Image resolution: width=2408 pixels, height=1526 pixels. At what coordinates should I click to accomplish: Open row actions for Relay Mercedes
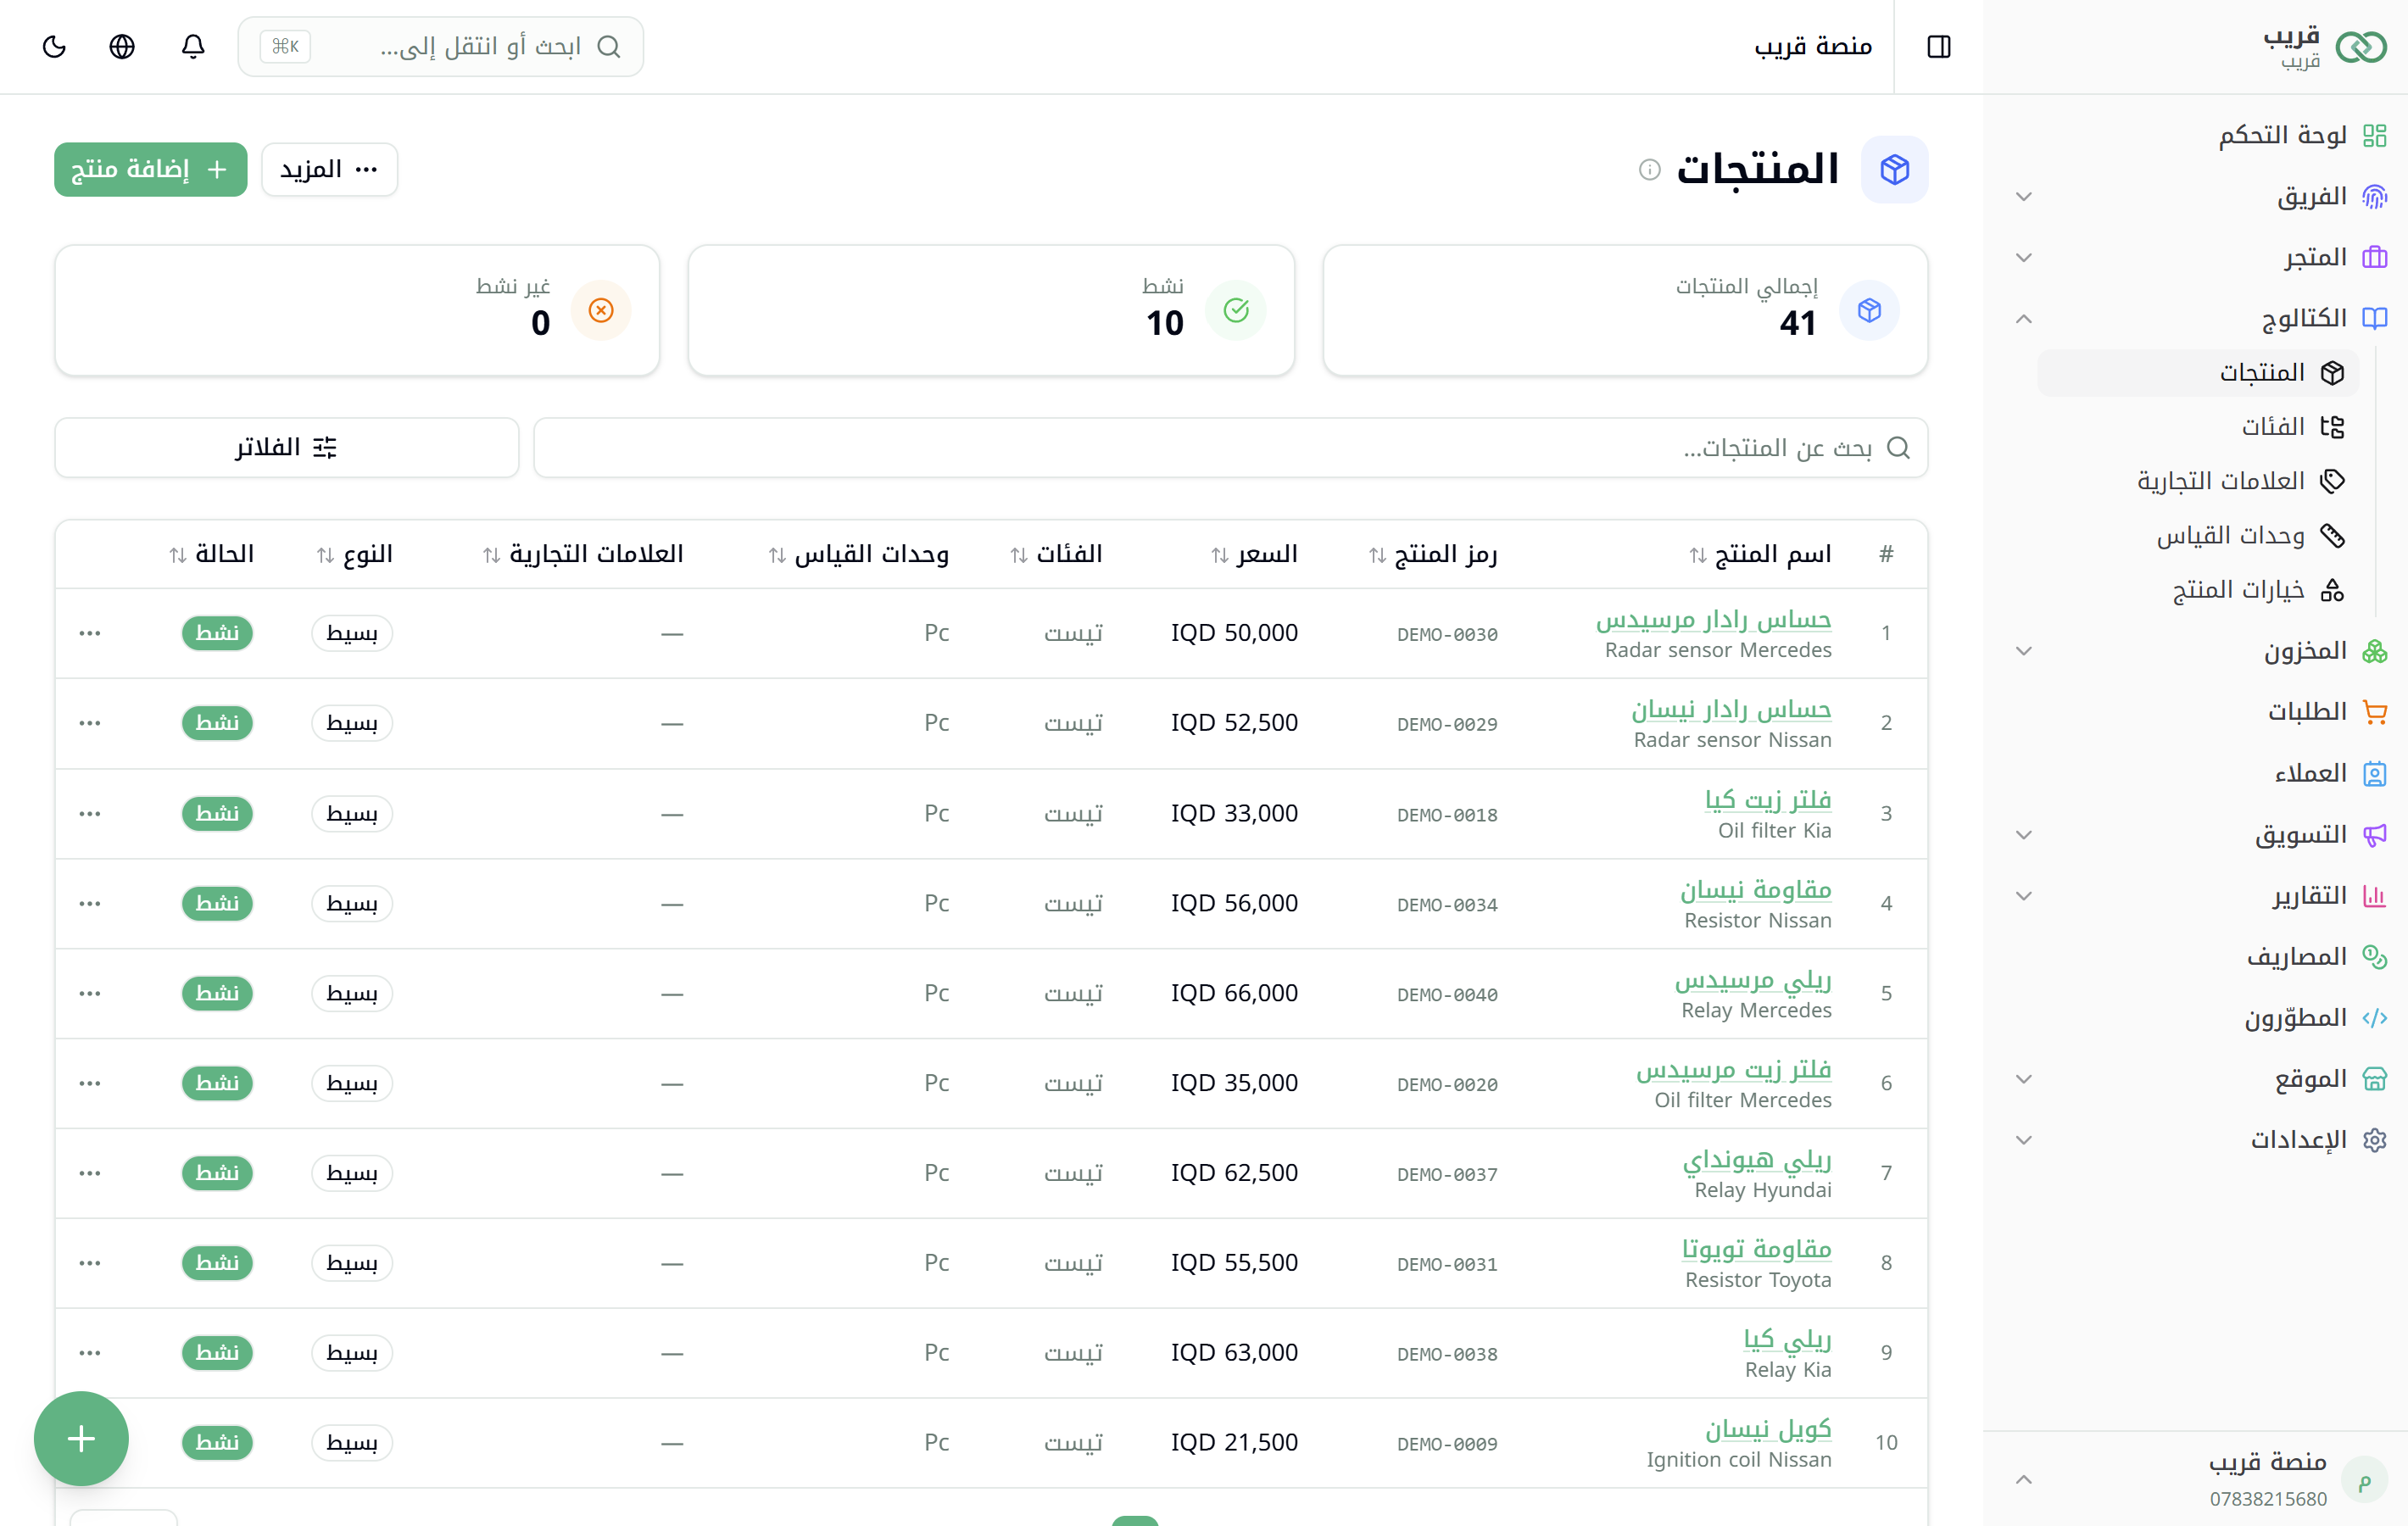(x=90, y=993)
